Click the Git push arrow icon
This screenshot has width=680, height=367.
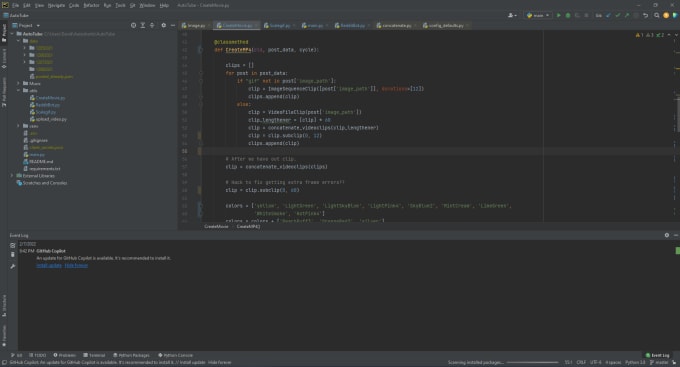click(627, 15)
